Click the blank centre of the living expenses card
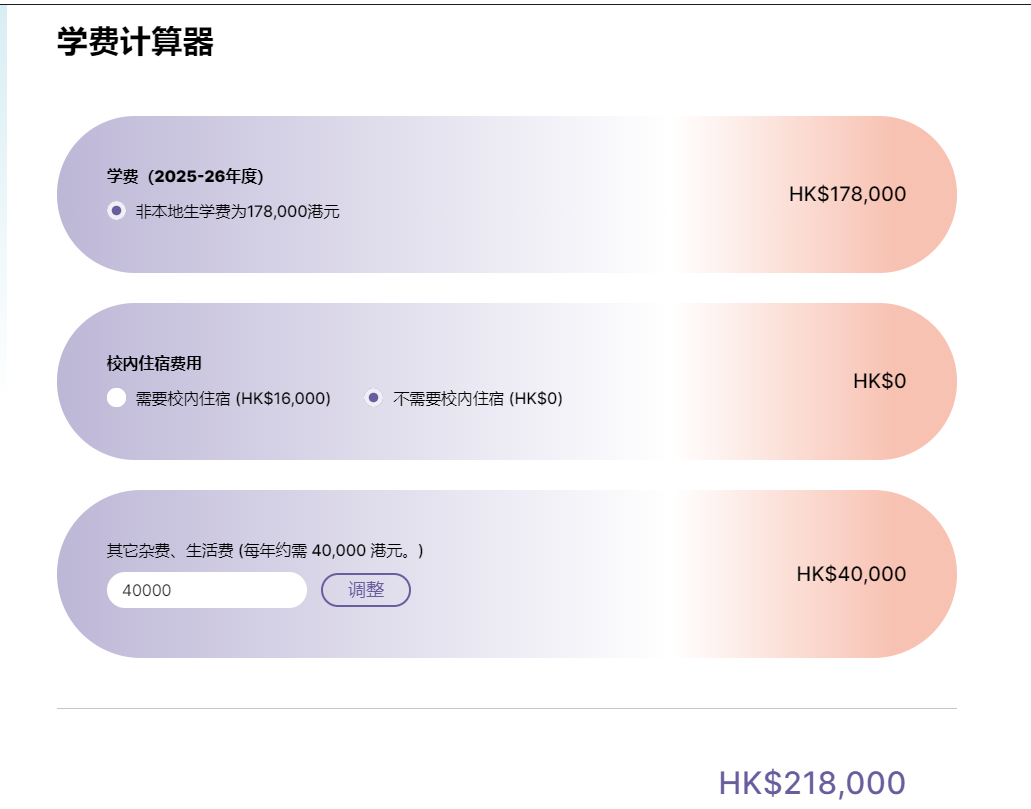Viewport: 1031px width, 809px height. pyautogui.click(x=600, y=574)
